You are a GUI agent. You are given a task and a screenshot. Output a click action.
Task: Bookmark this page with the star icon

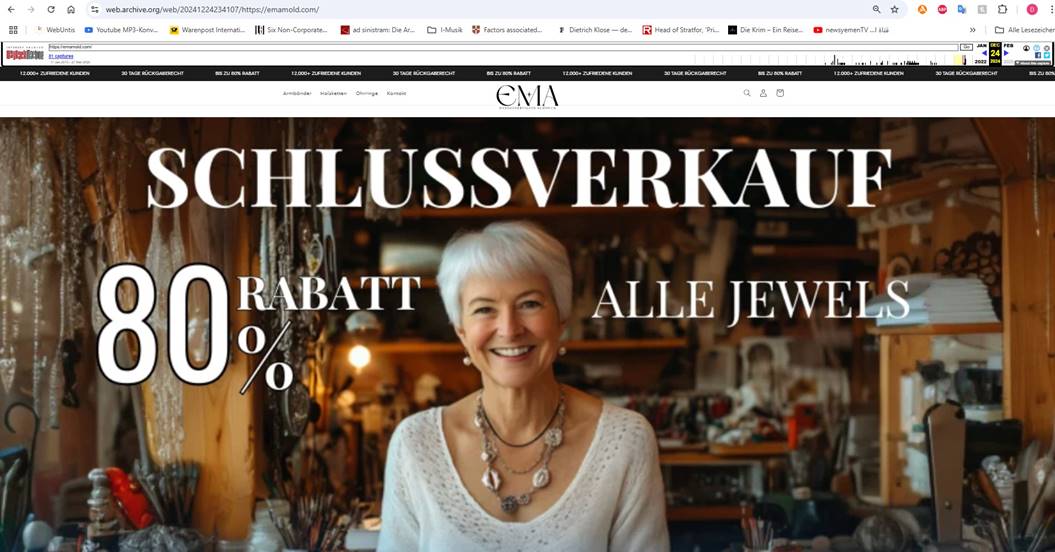[894, 9]
